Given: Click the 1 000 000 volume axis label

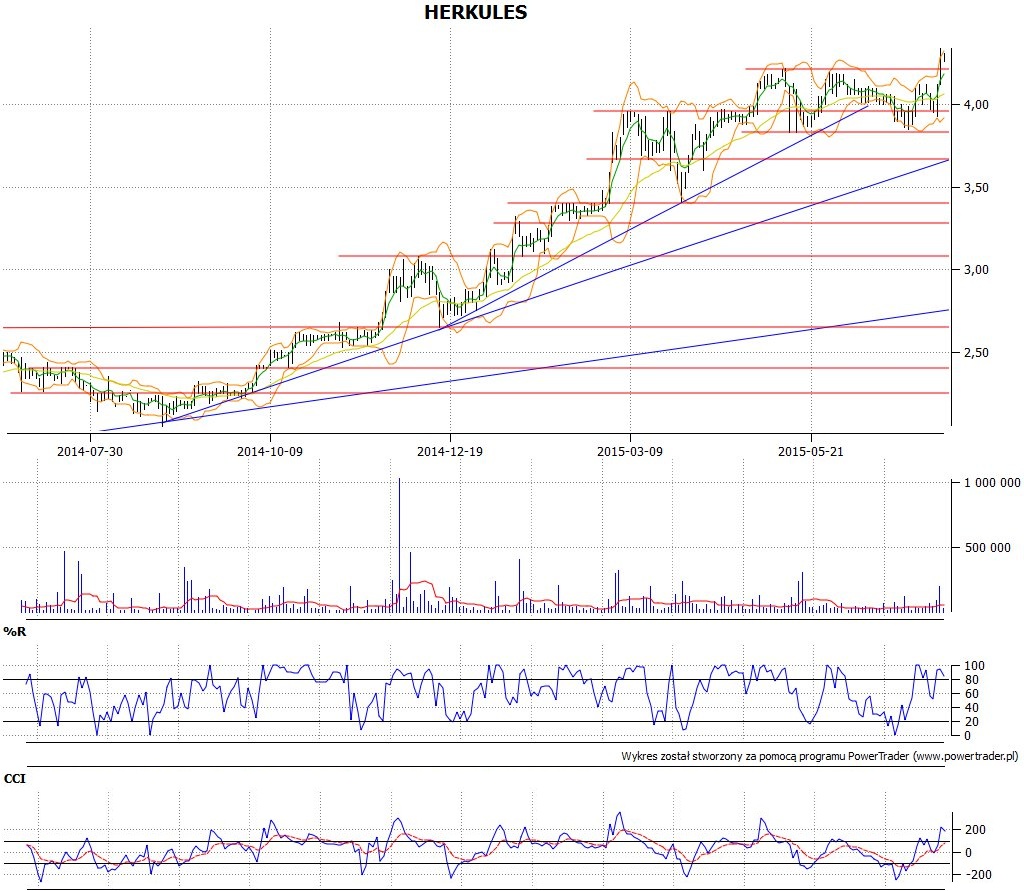Looking at the screenshot, I should 992,483.
